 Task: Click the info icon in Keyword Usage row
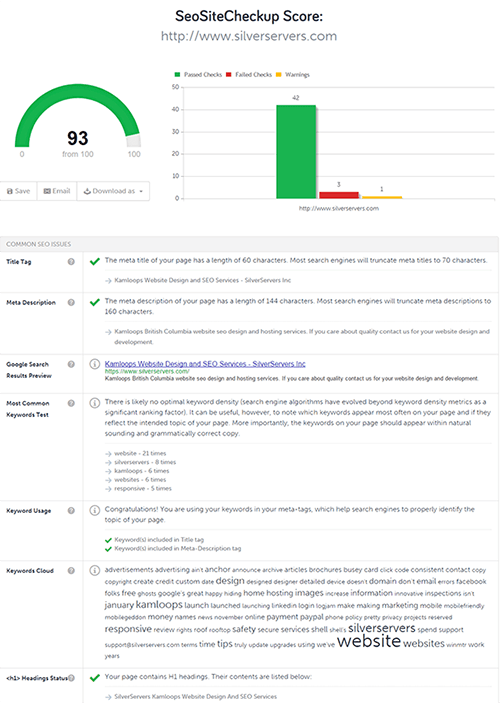point(94,510)
